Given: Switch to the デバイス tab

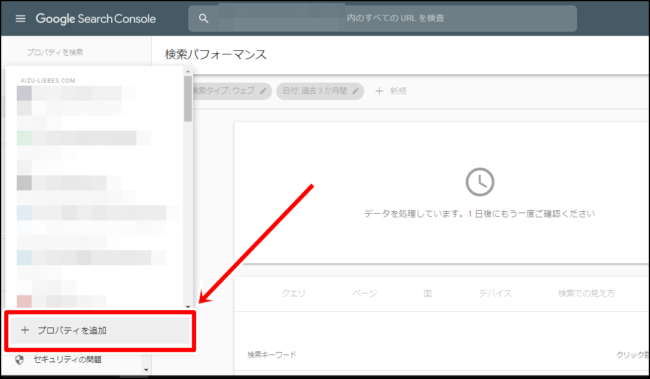Looking at the screenshot, I should (x=495, y=294).
